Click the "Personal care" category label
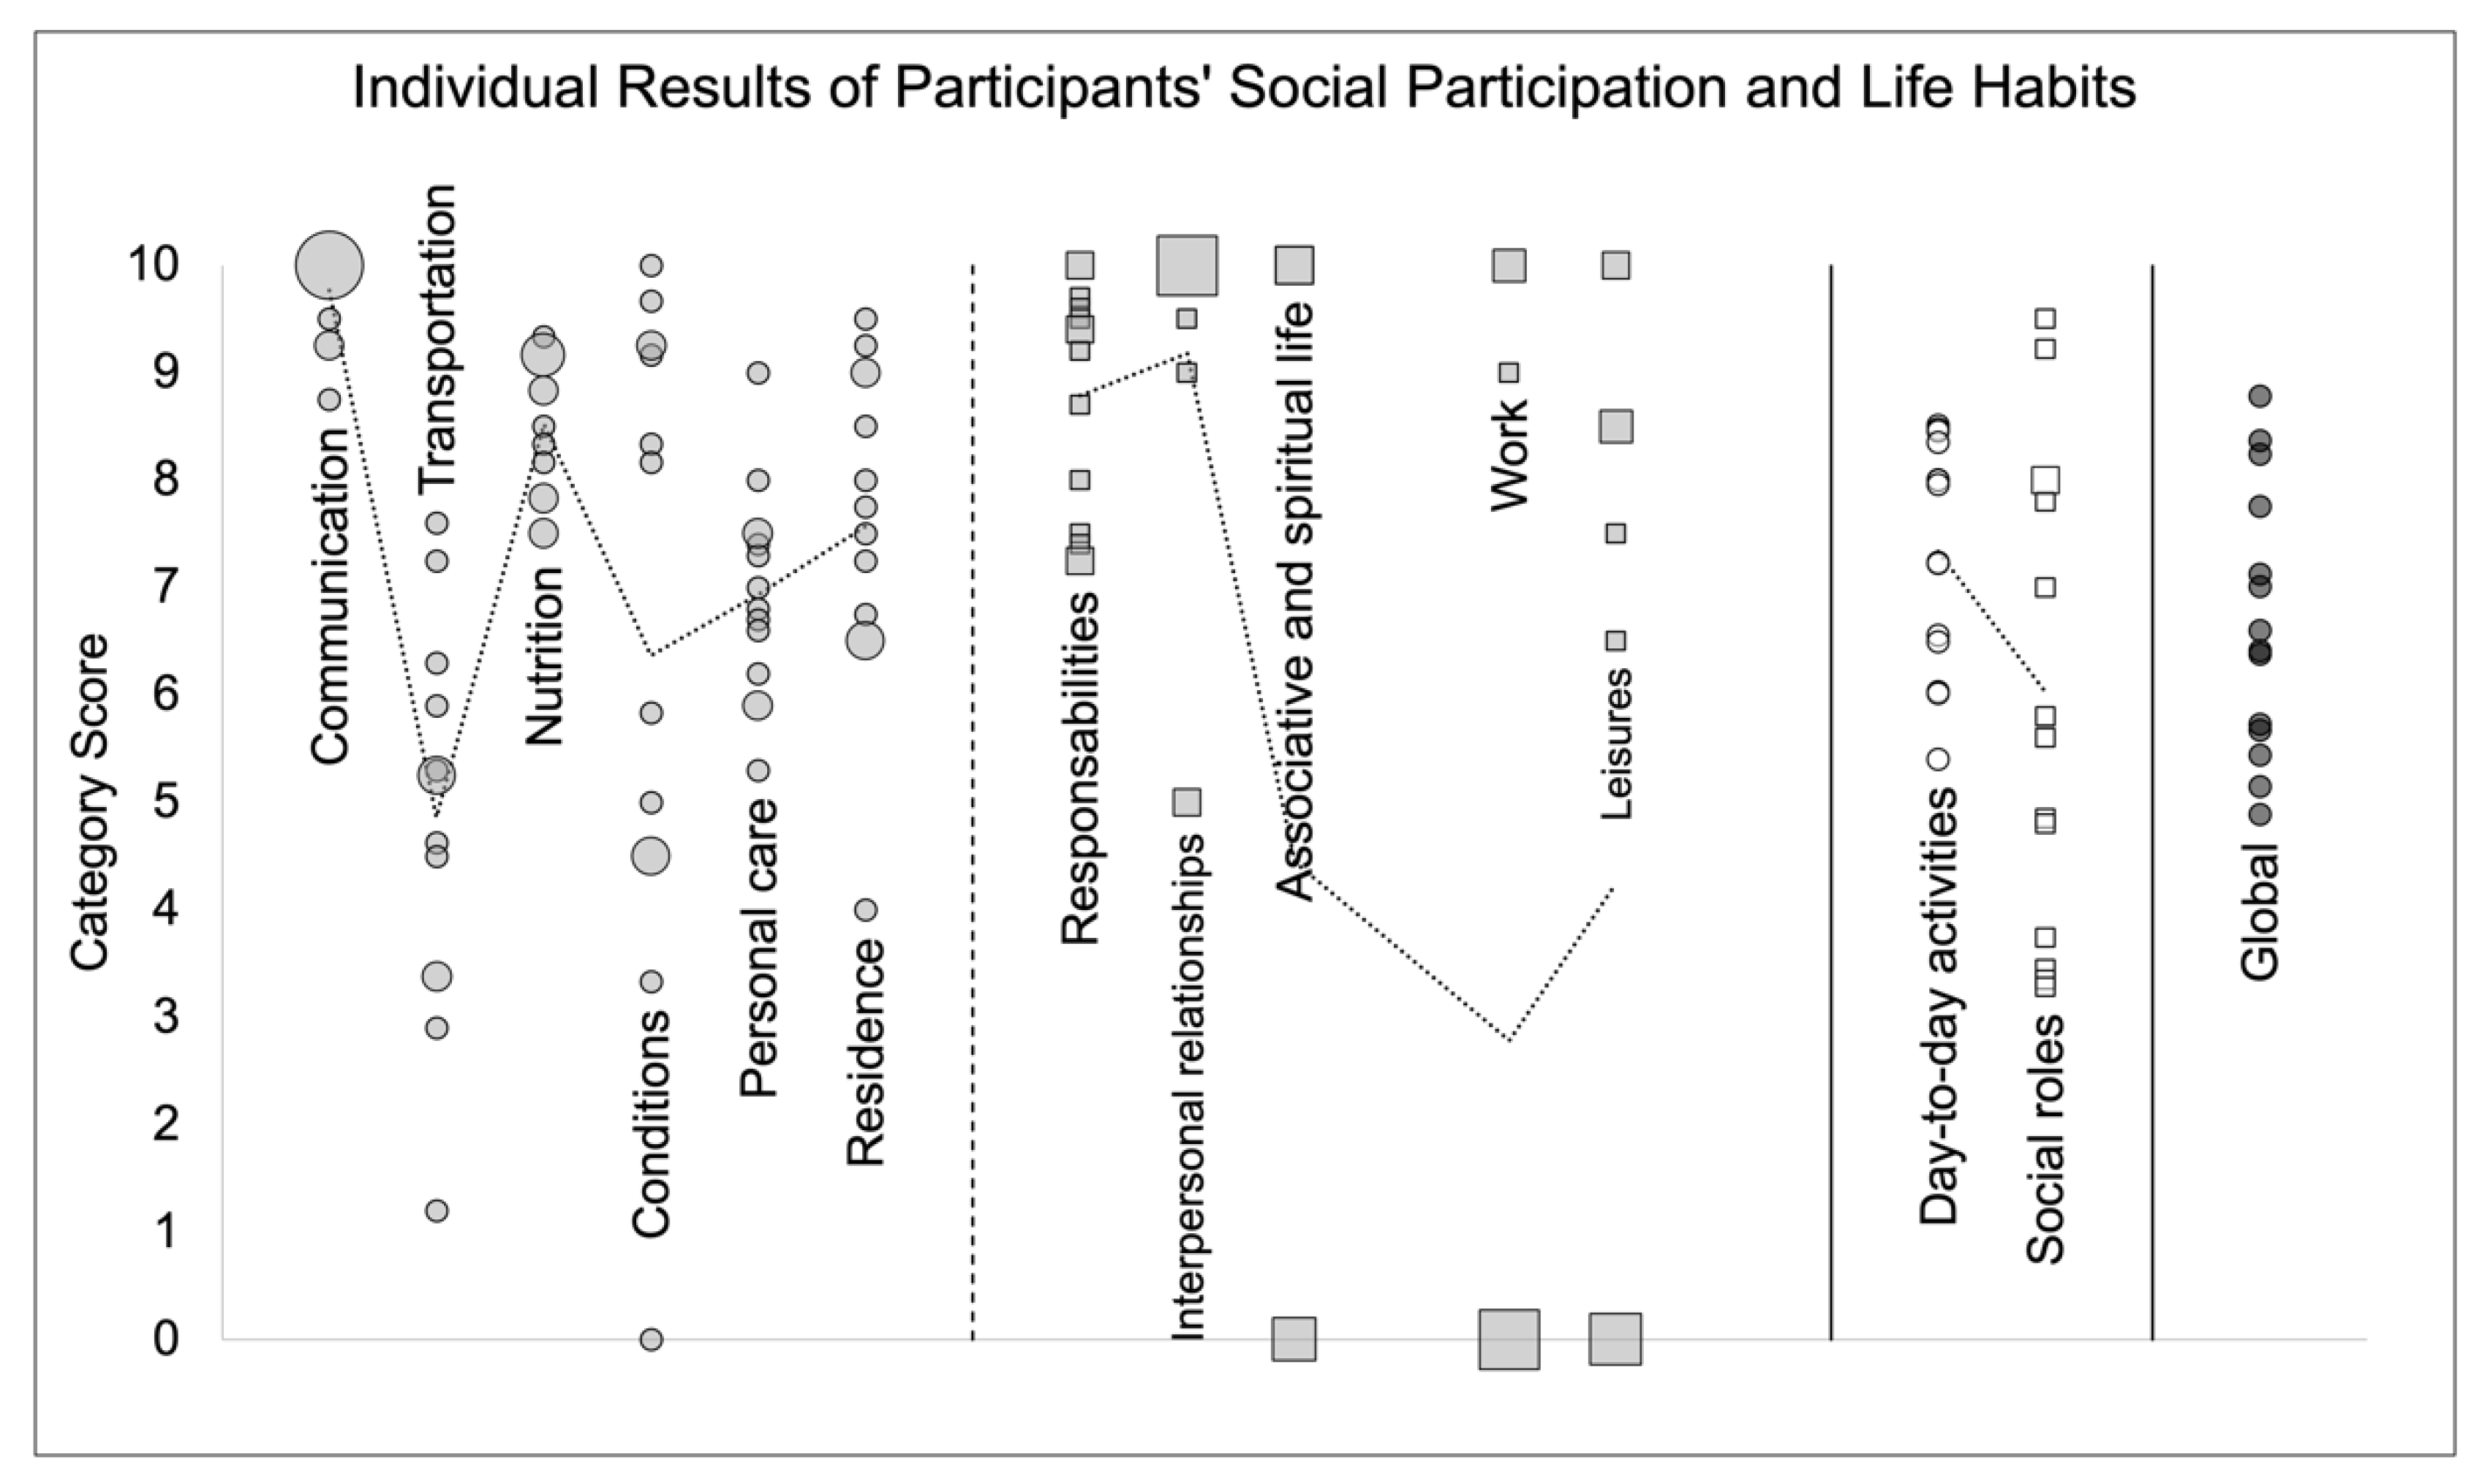The width and height of the screenshot is (2490, 1484). click(759, 948)
